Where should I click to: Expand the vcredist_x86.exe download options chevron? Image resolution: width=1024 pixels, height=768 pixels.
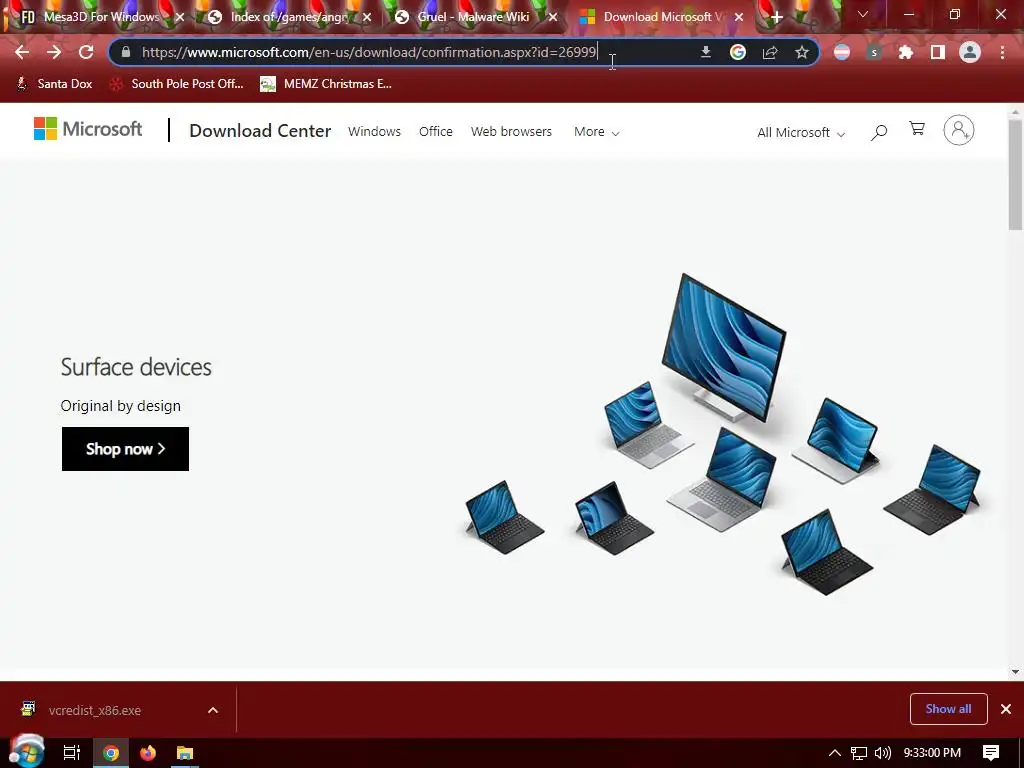tap(213, 710)
